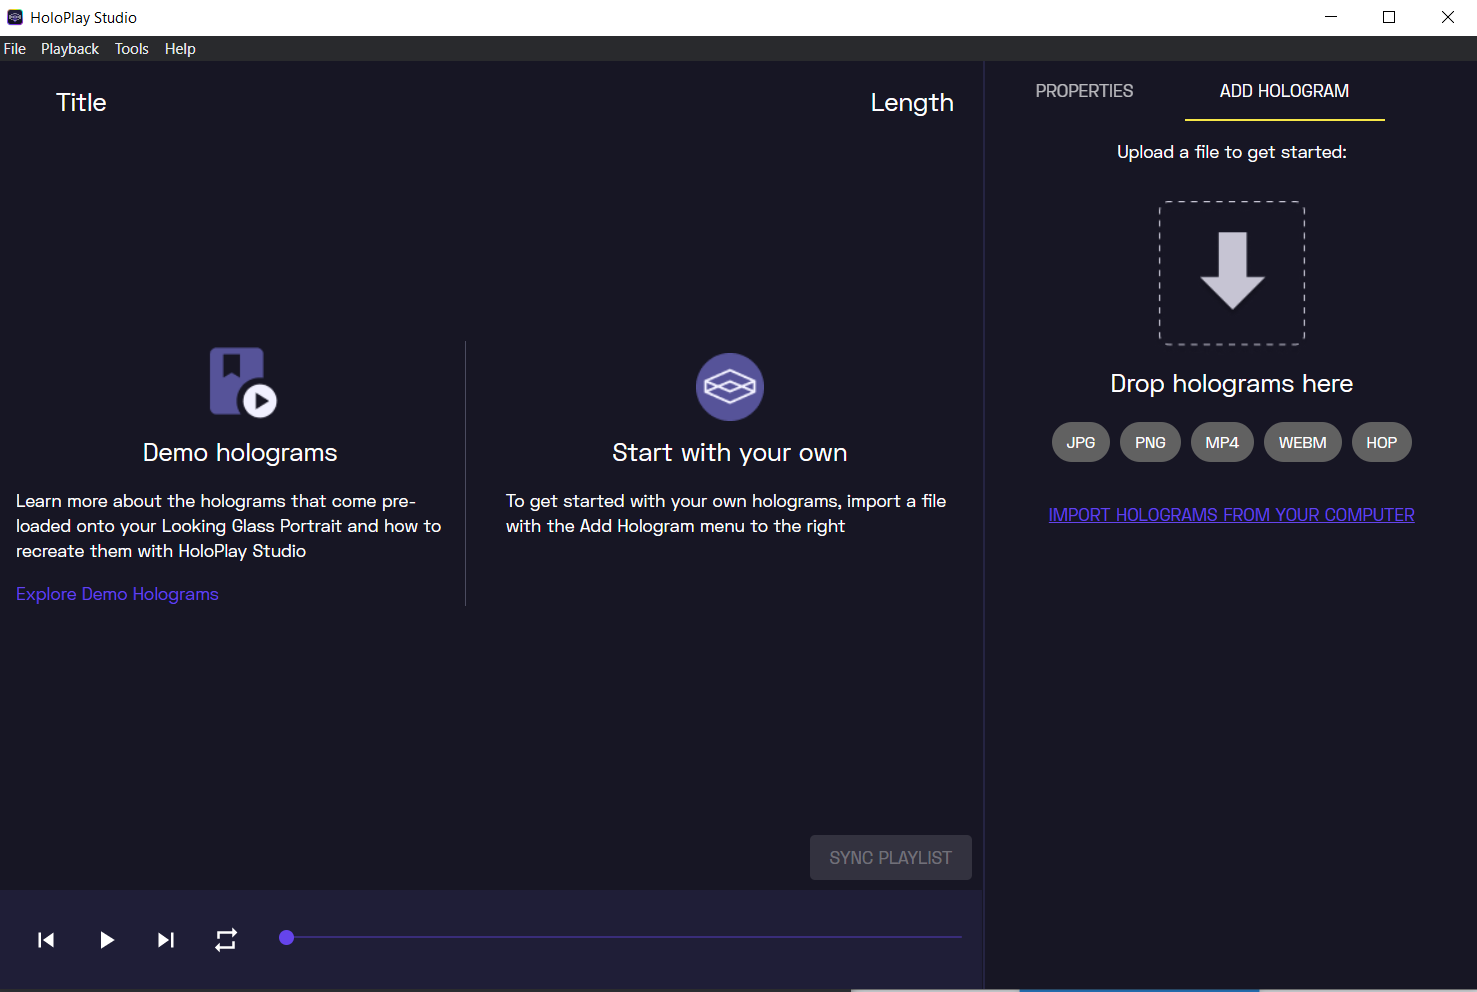This screenshot has height=992, width=1477.
Task: Toggle playlist loop mode
Action: [226, 940]
